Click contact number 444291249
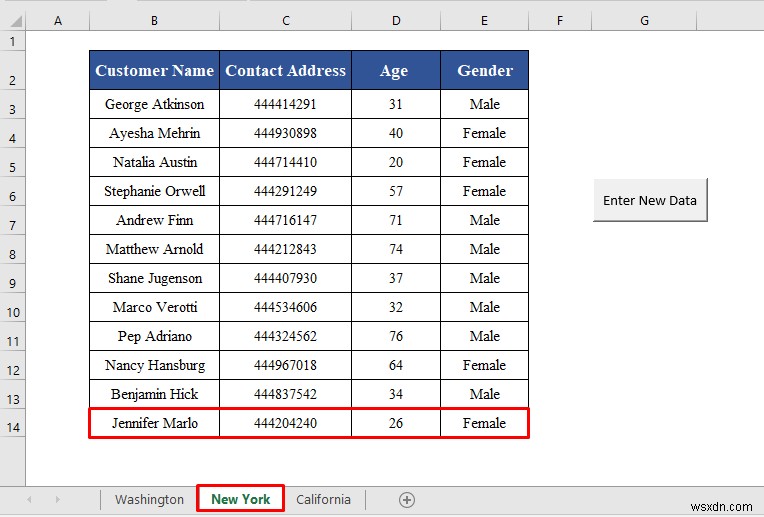This screenshot has width=764, height=517. click(x=286, y=191)
